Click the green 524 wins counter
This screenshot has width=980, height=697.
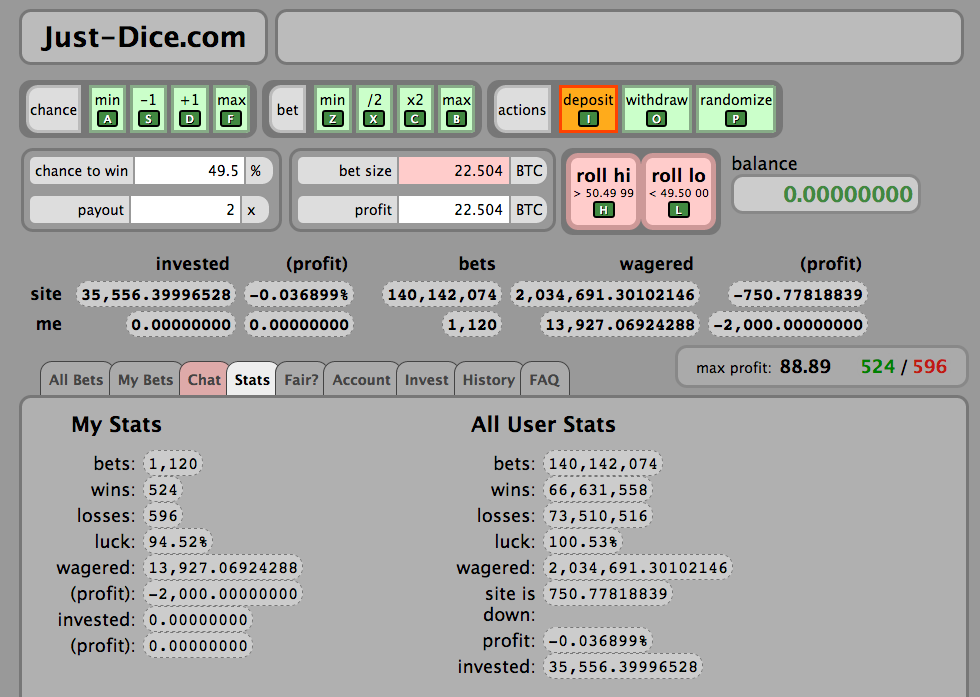point(878,366)
